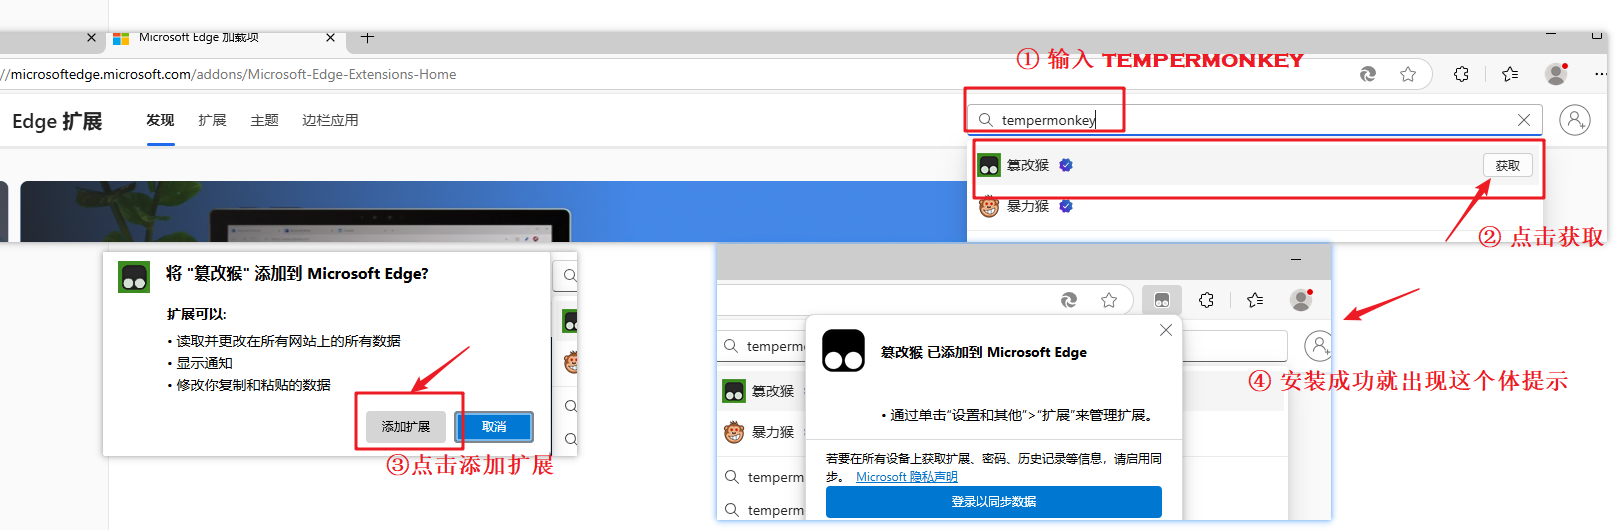Open a new browser tab with plus icon
Image resolution: width=1618 pixels, height=530 pixels.
(367, 37)
